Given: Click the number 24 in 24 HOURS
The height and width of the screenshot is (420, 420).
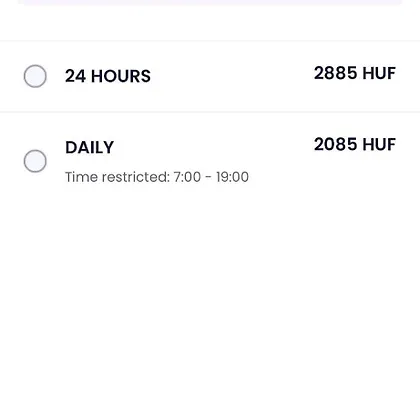Looking at the screenshot, I should (x=75, y=76).
